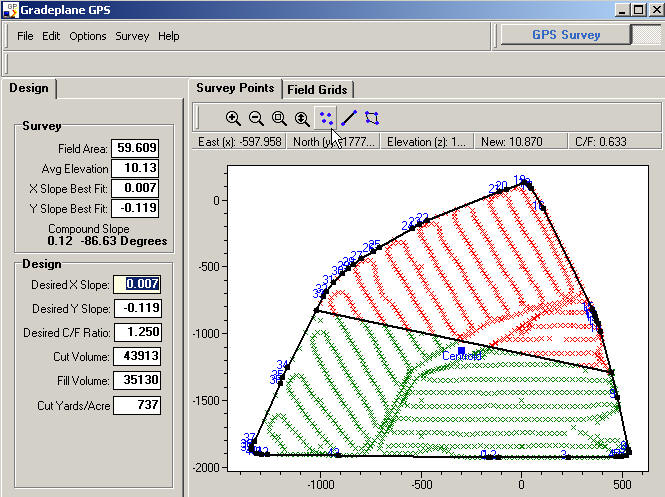The height and width of the screenshot is (497, 665).
Task: Select the Design tab
Action: (x=29, y=88)
